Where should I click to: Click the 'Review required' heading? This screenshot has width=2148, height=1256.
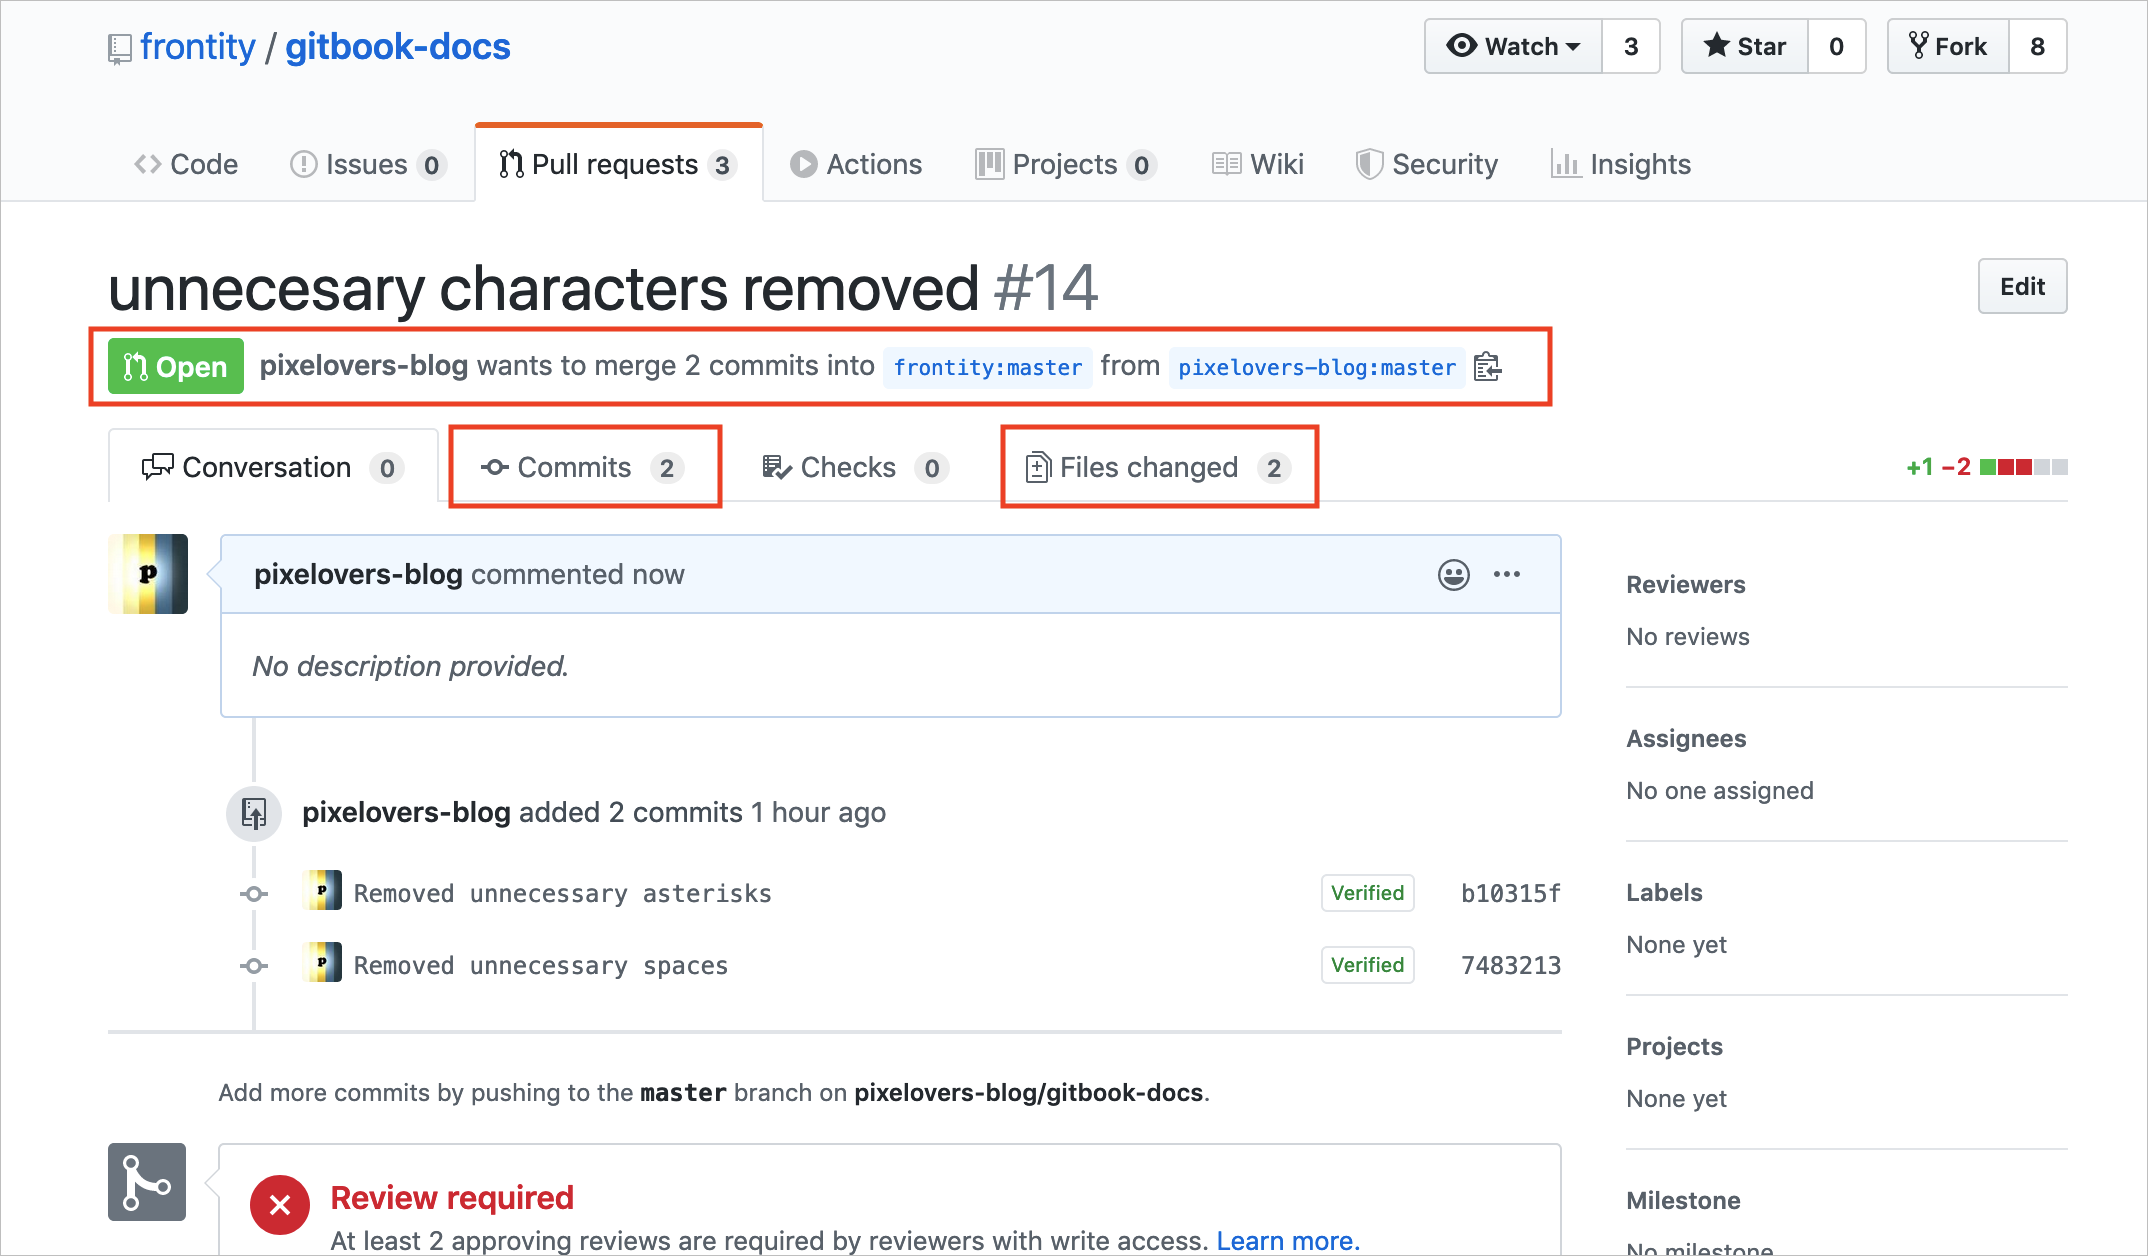pos(452,1197)
